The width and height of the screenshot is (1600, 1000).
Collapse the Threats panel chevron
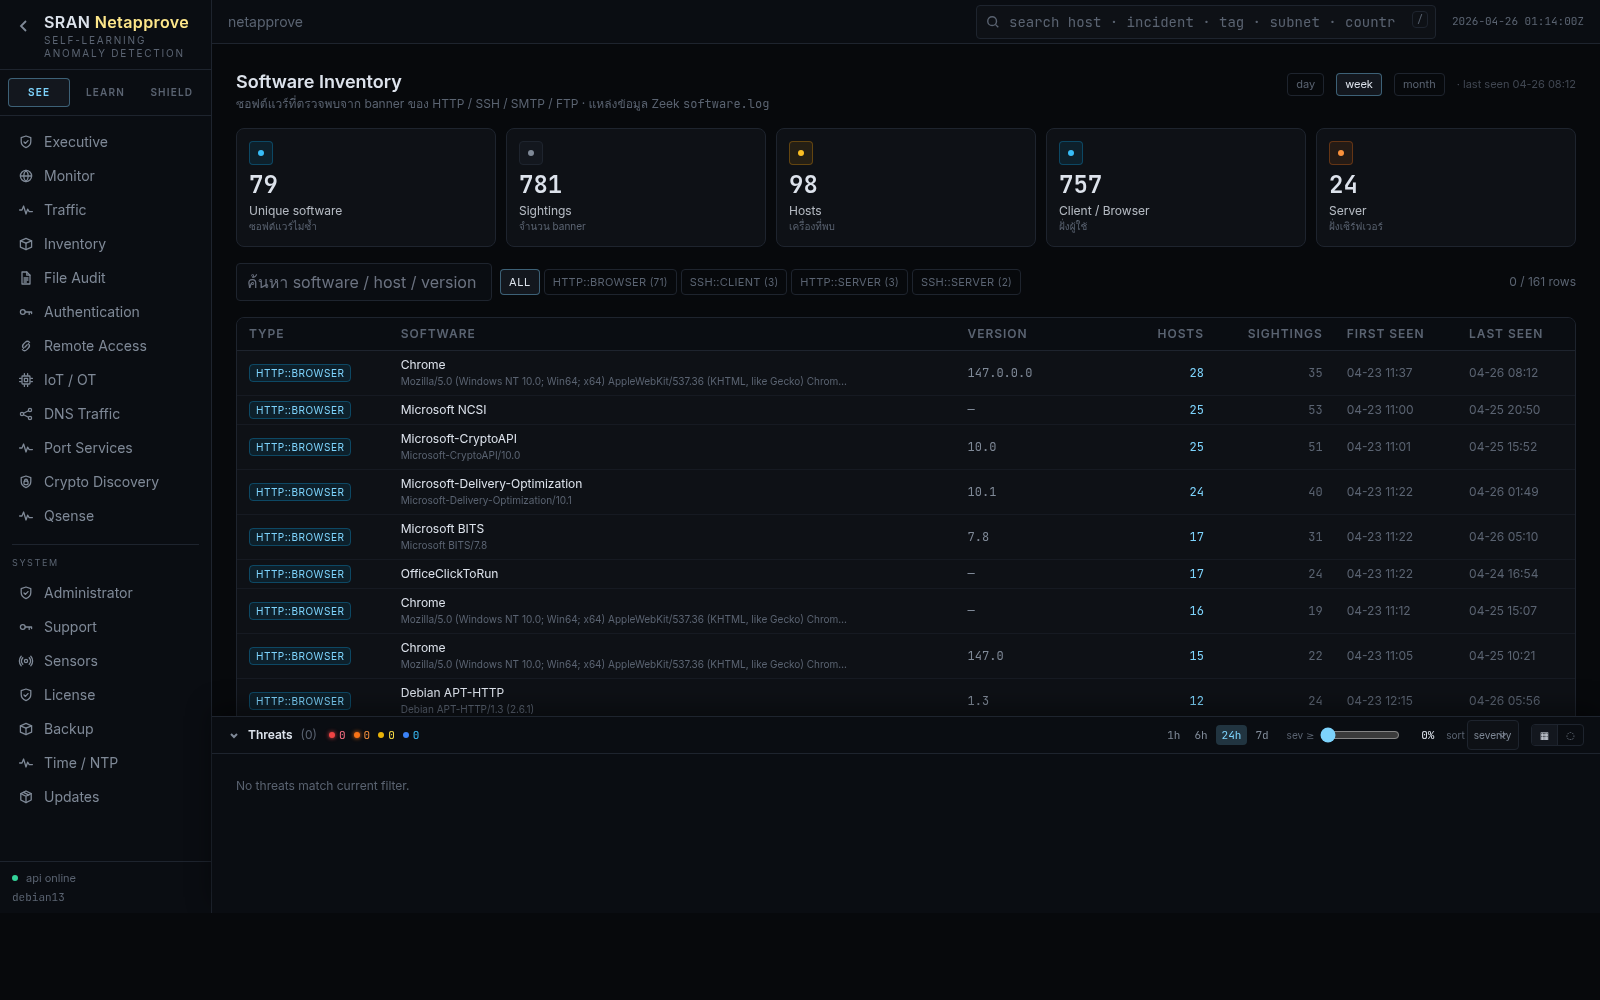[x=234, y=735]
